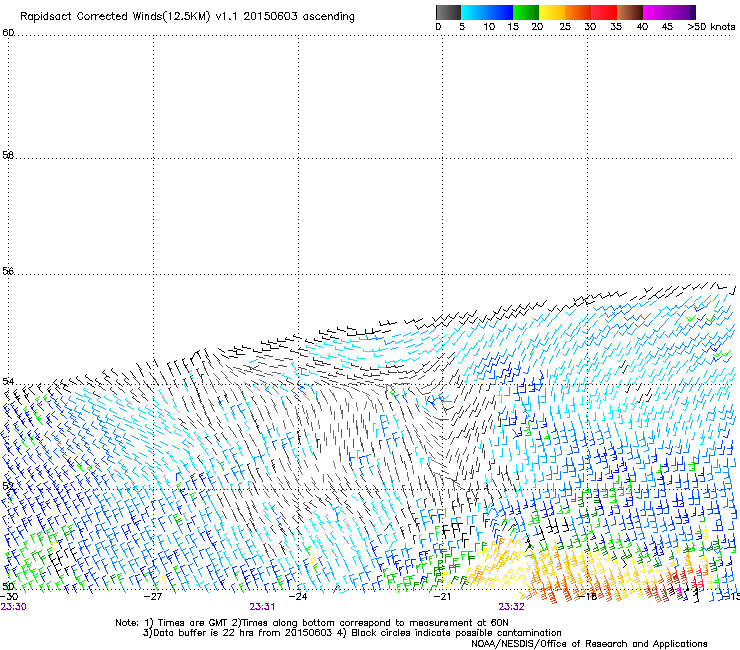The width and height of the screenshot is (740, 650).
Task: Click legend tick label '30'
Action: (x=590, y=27)
